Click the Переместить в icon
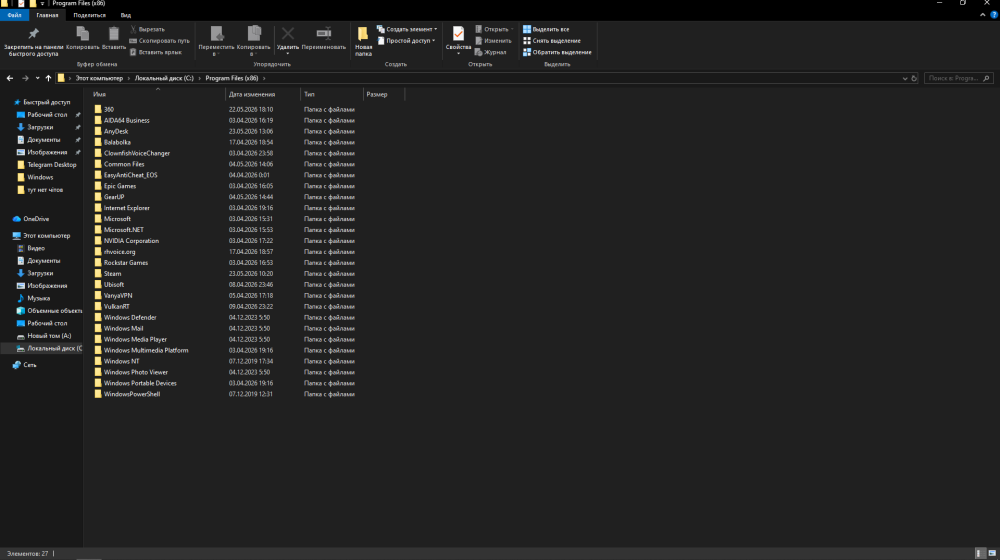 click(217, 33)
